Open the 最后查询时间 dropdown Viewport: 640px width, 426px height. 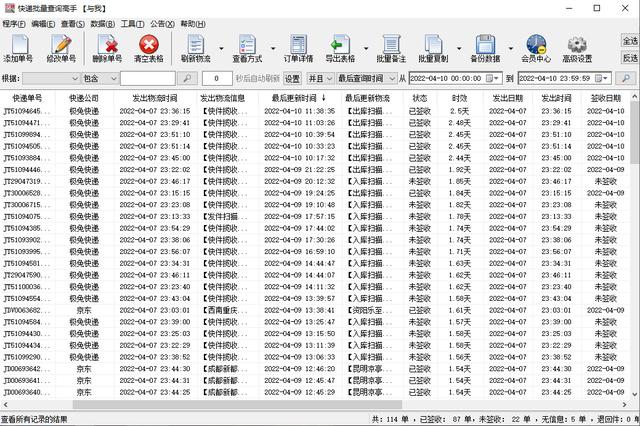(366, 78)
